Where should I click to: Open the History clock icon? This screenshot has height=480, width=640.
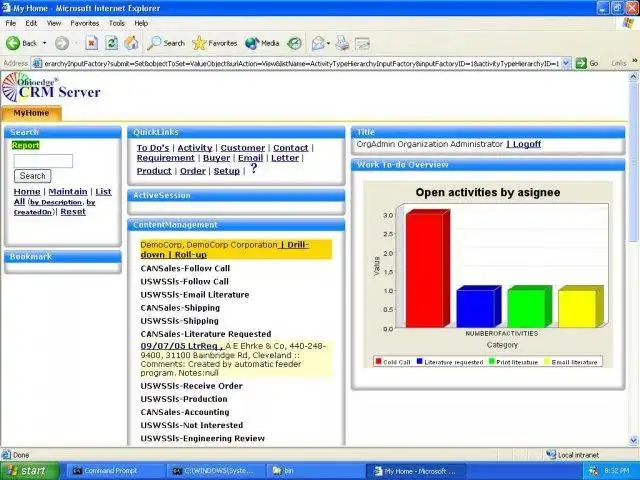pyautogui.click(x=294, y=43)
